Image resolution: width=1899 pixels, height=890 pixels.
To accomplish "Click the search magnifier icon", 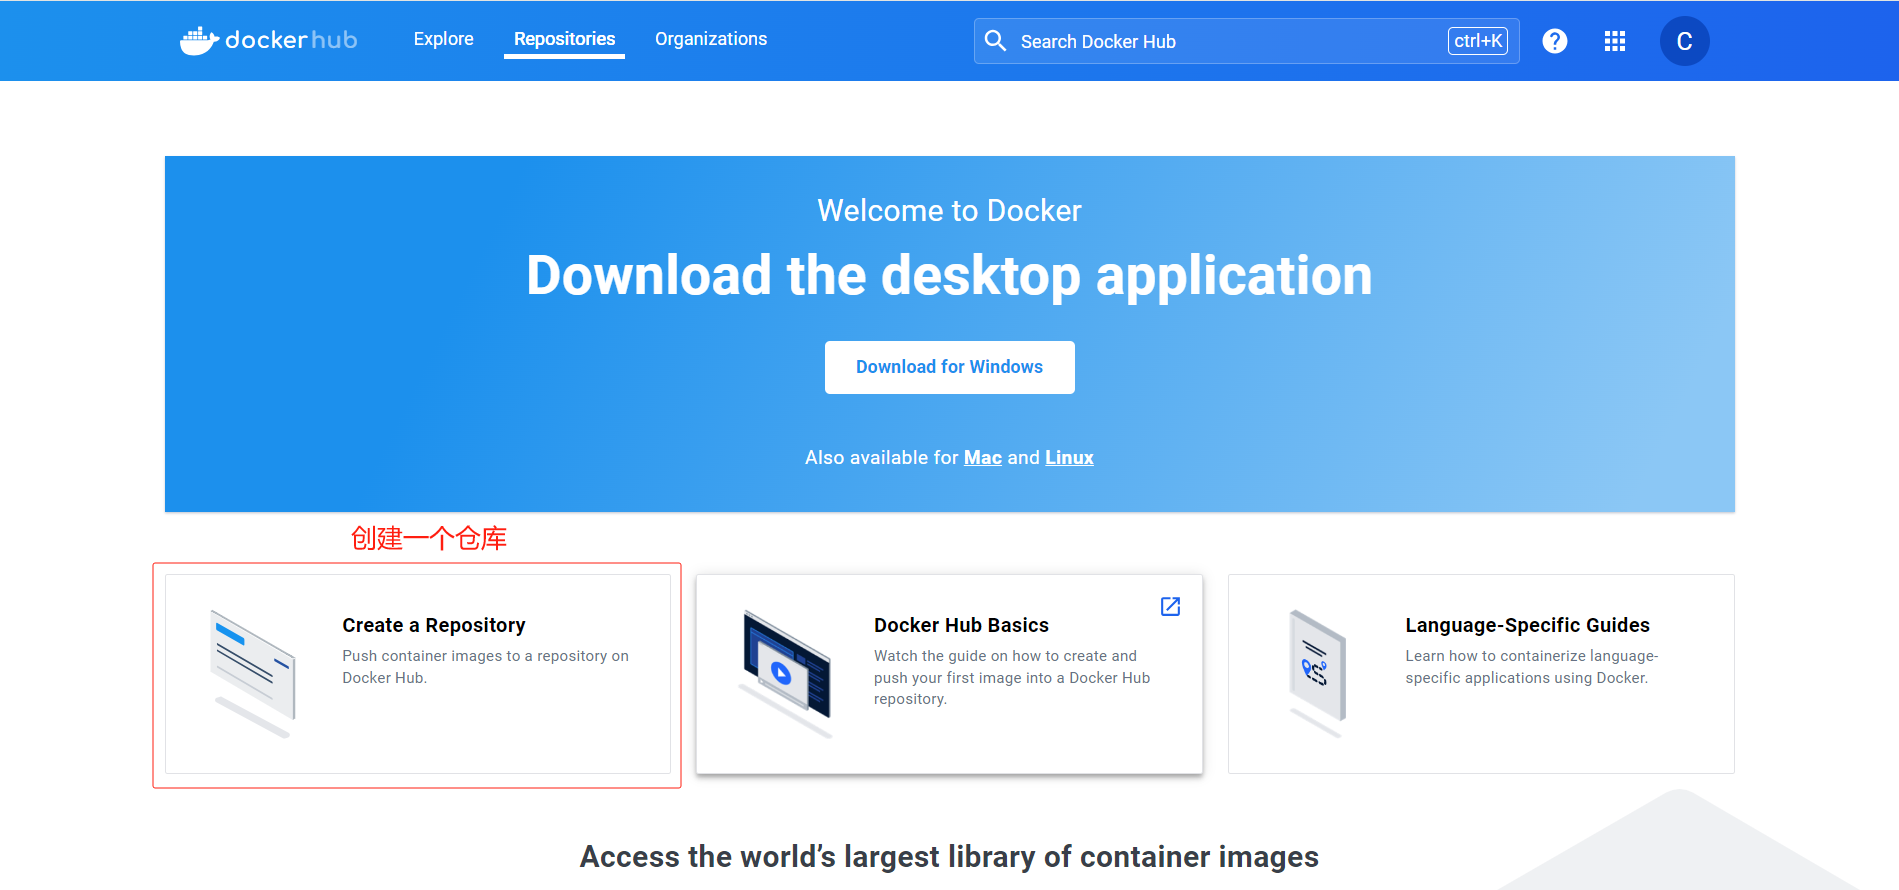I will tap(995, 40).
